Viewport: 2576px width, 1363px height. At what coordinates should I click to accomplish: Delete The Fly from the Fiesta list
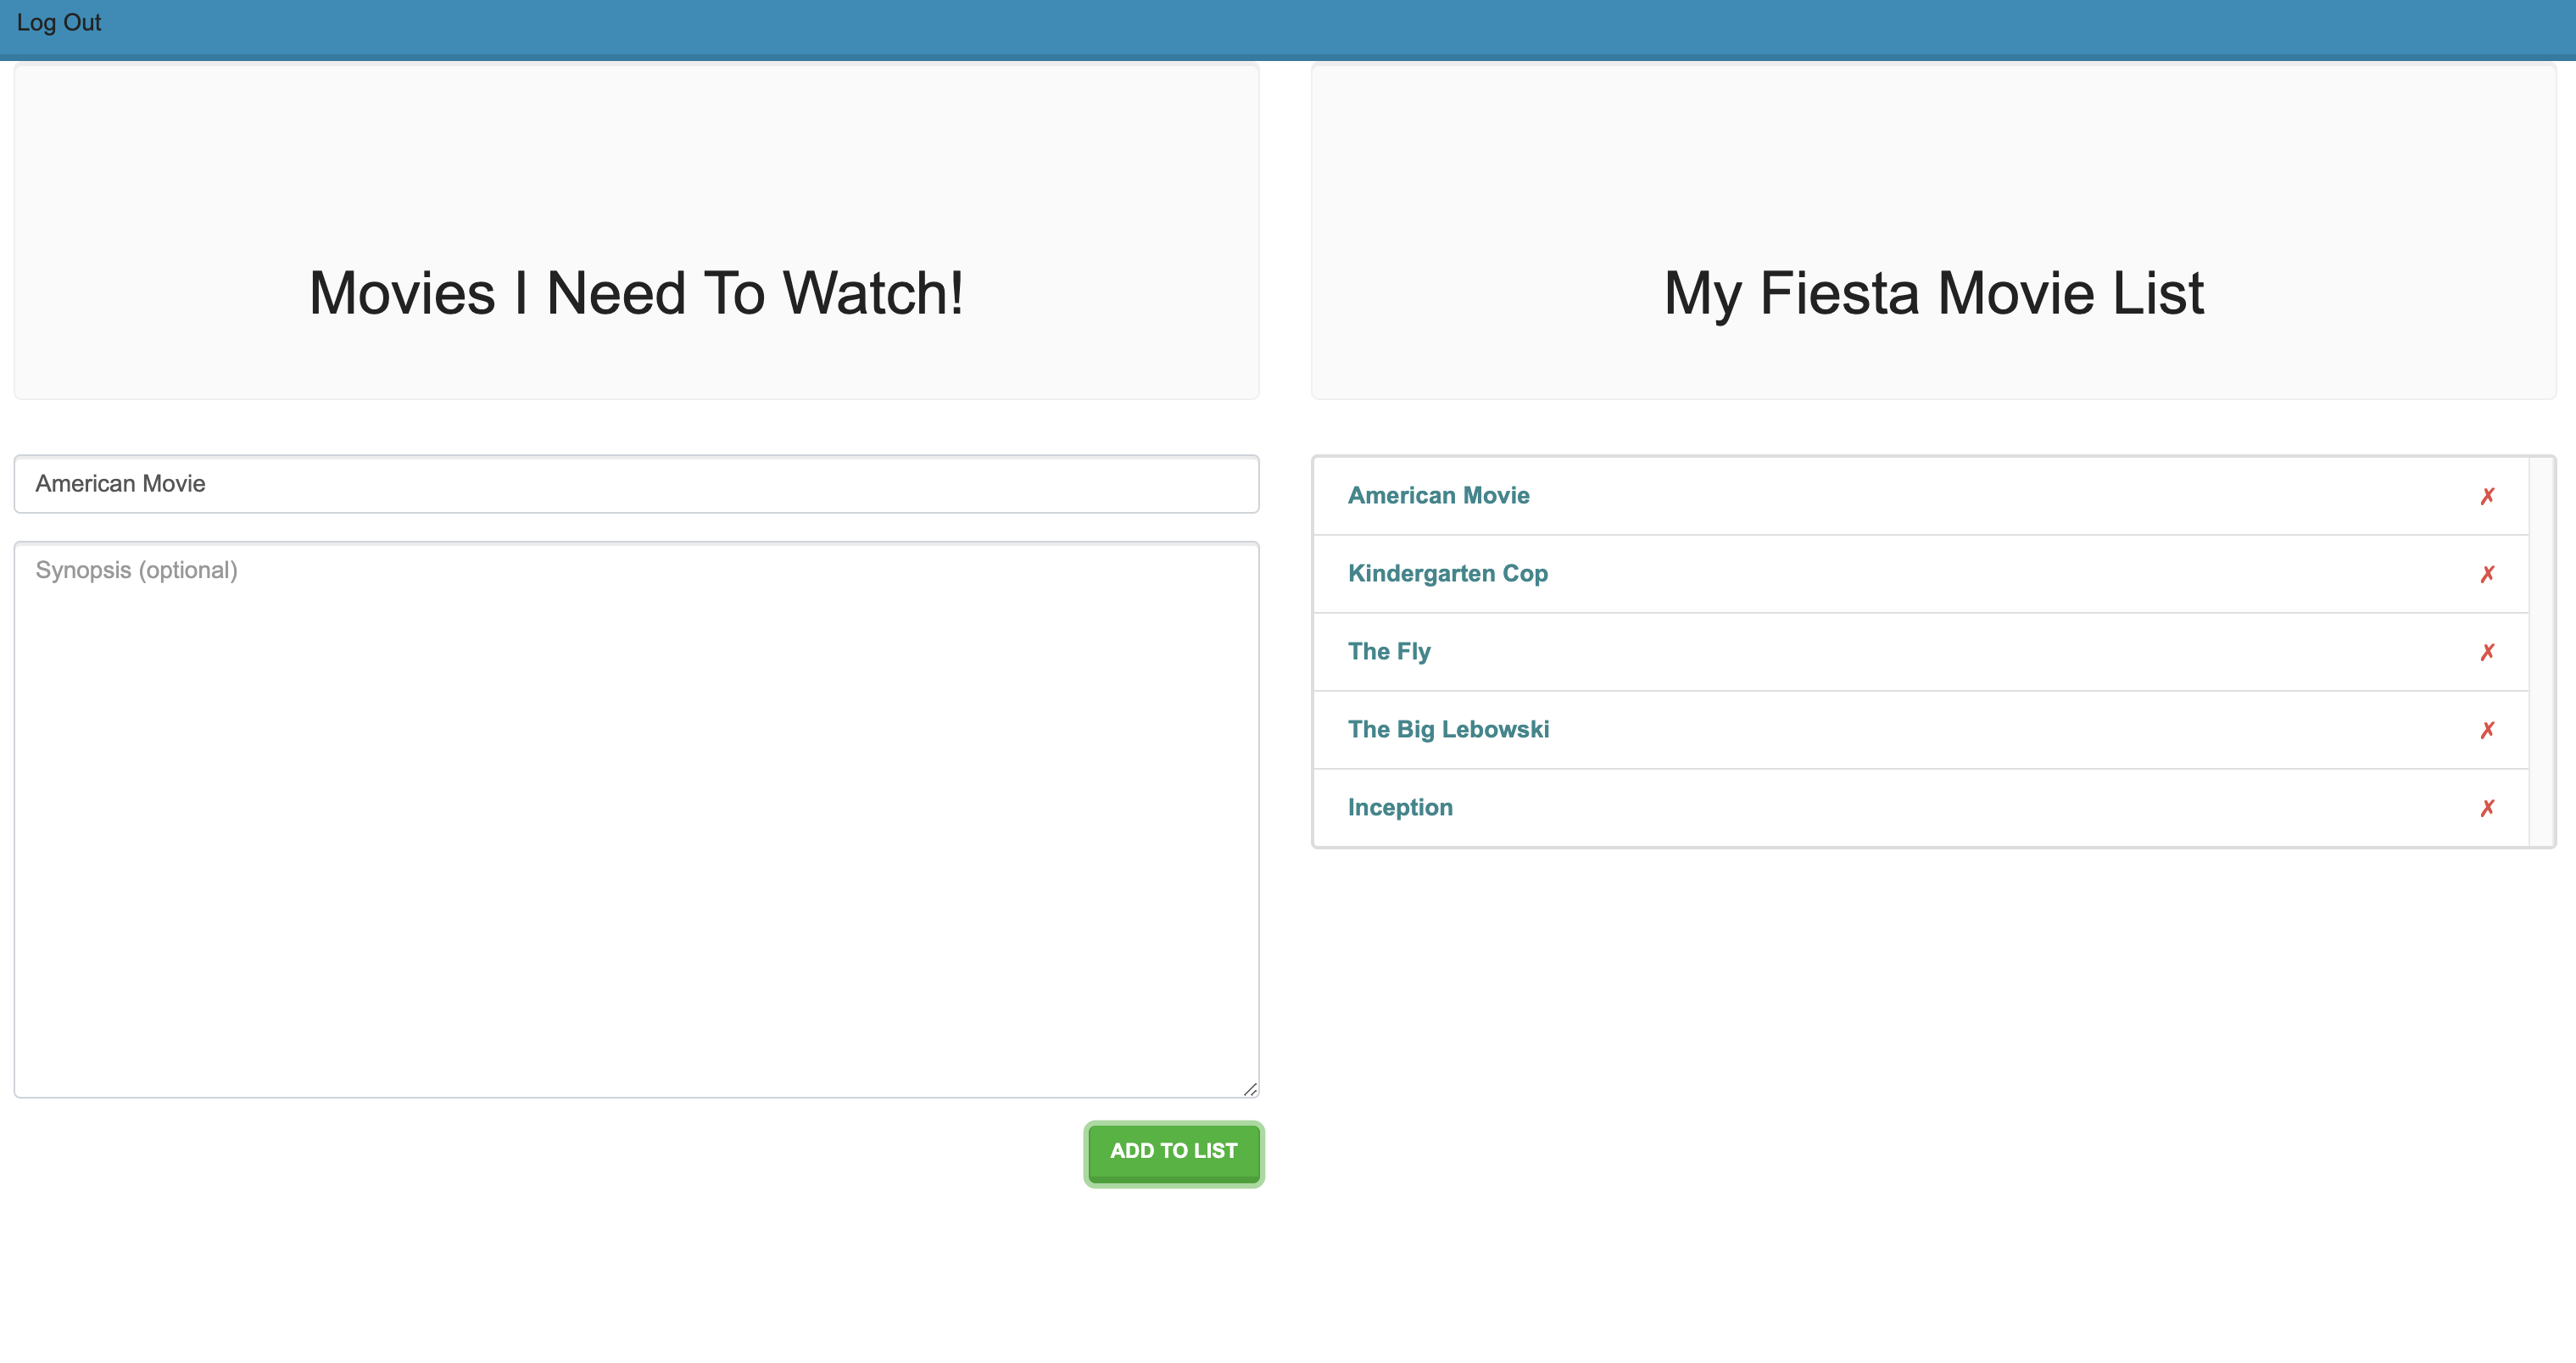[2488, 651]
